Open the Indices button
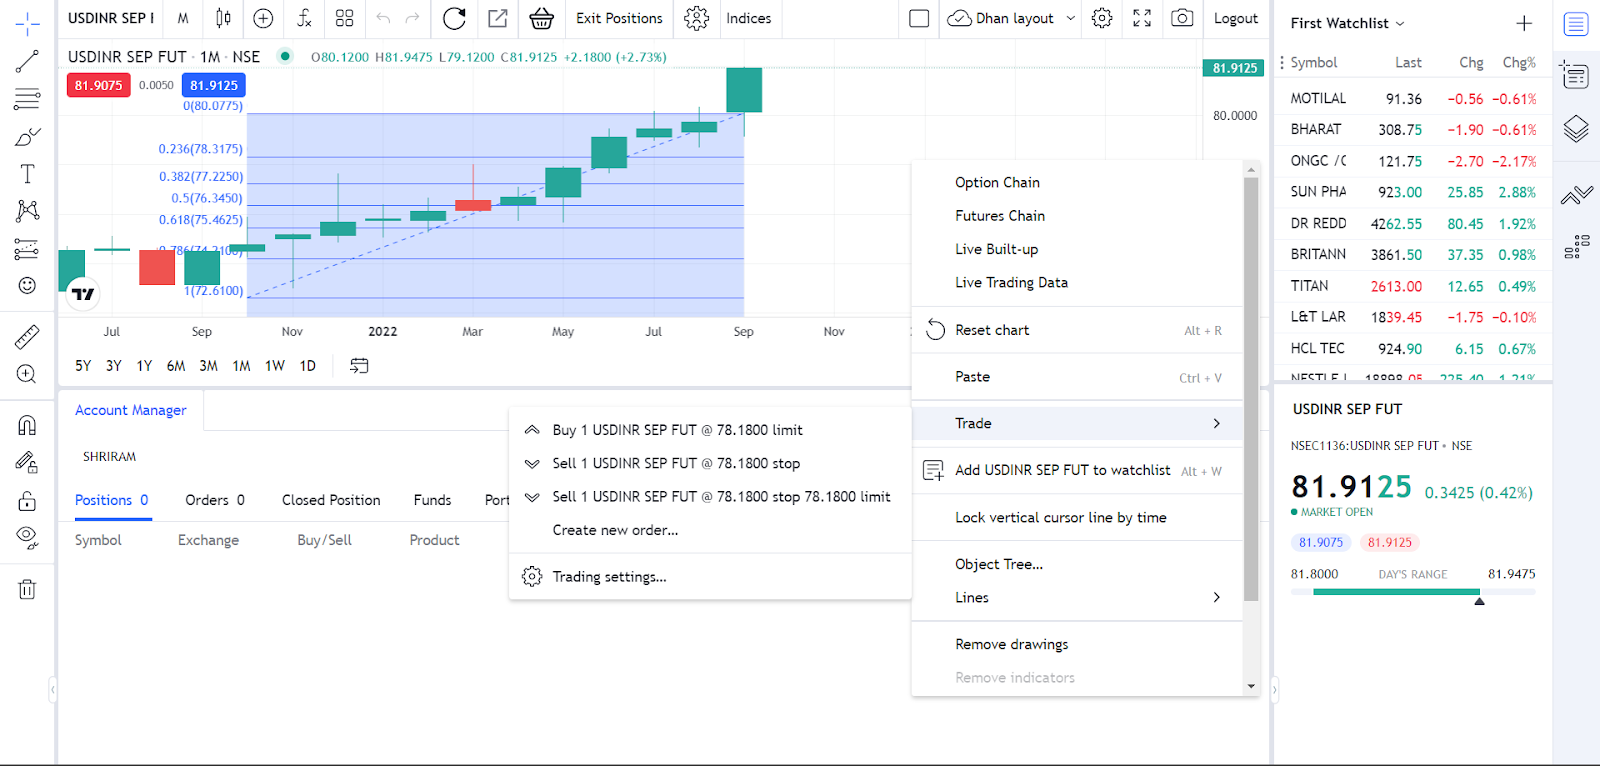Image resolution: width=1600 pixels, height=766 pixels. click(748, 18)
